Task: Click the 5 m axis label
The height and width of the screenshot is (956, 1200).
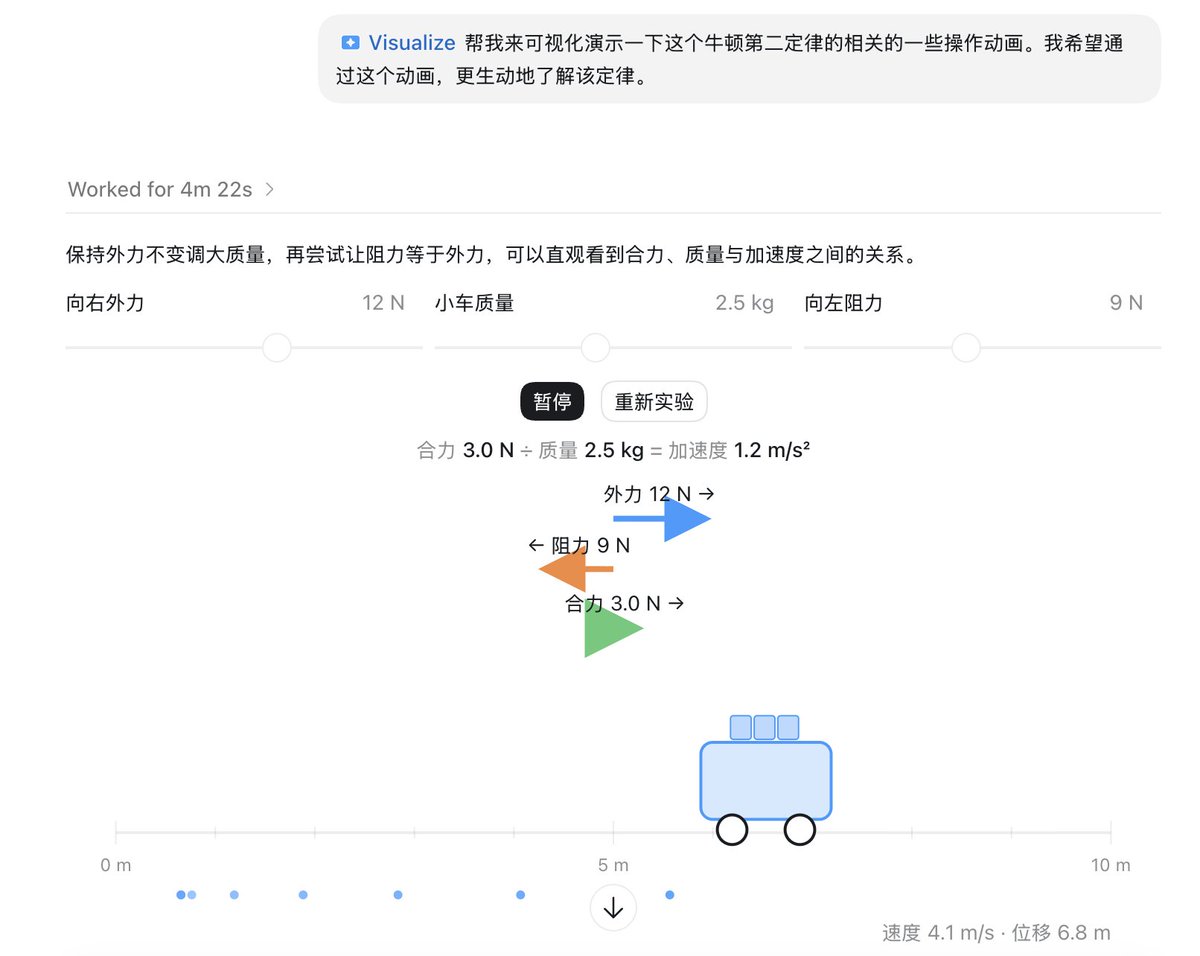Action: click(613, 866)
